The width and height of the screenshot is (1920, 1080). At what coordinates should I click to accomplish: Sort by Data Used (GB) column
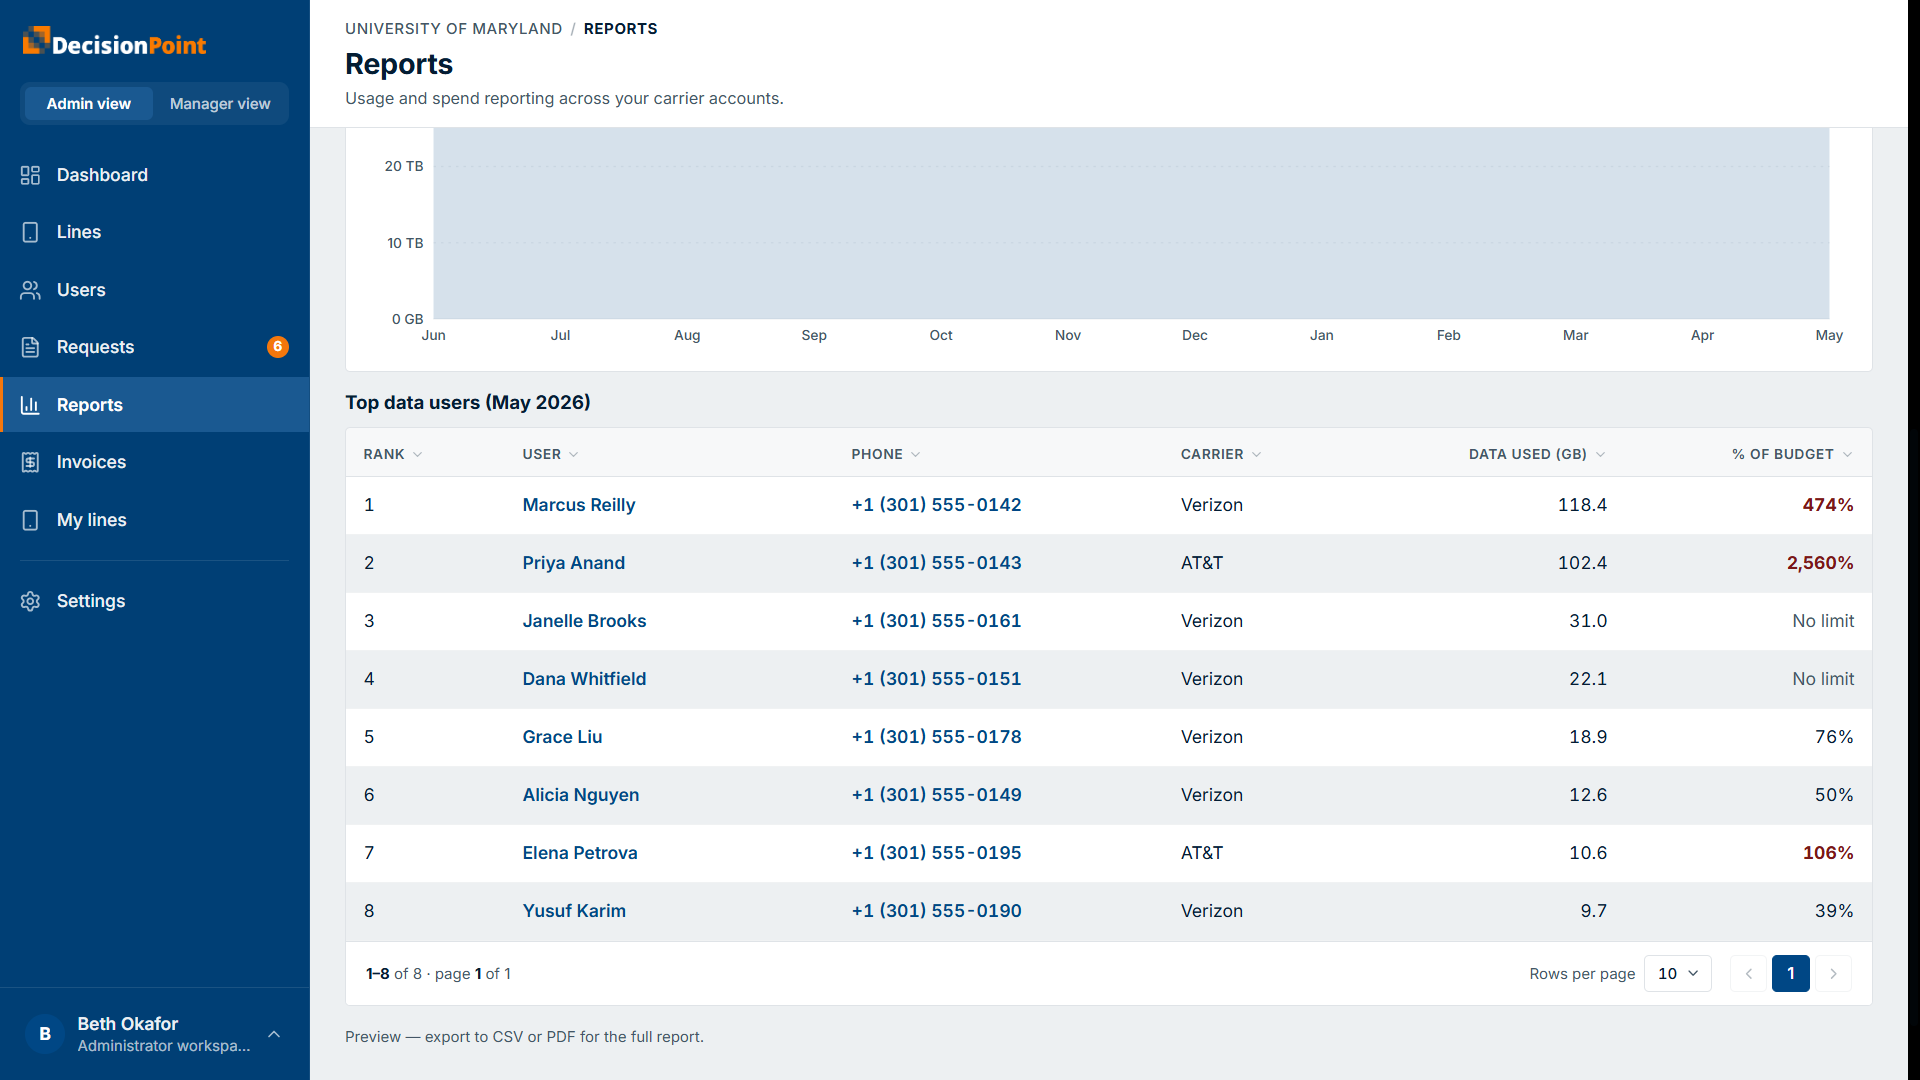click(1537, 454)
